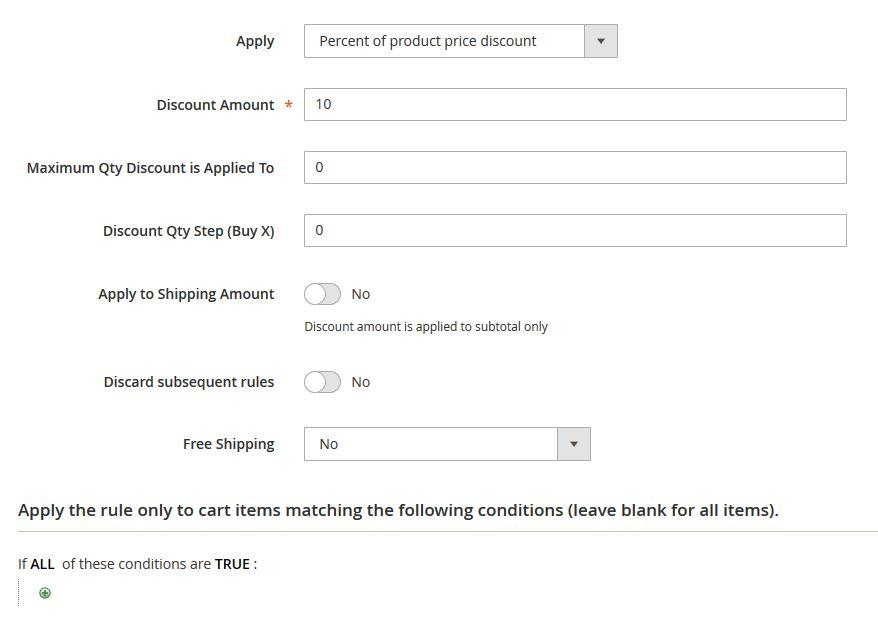Screen dimensions: 878x629
Task: Click the 'Discount amount is applied to subtotal only' note
Action: (x=426, y=327)
